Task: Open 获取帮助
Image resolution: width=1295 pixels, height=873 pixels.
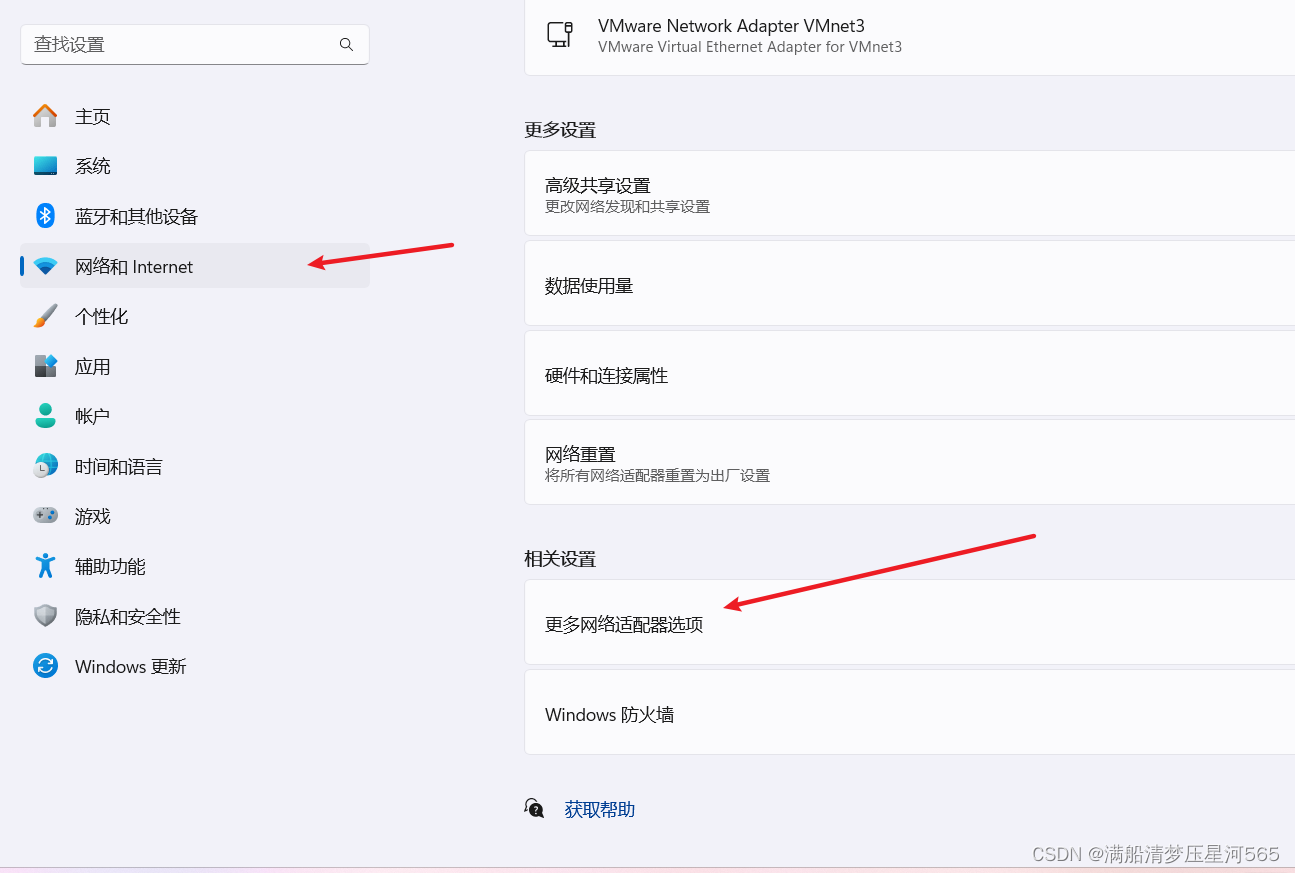Action: click(x=599, y=809)
